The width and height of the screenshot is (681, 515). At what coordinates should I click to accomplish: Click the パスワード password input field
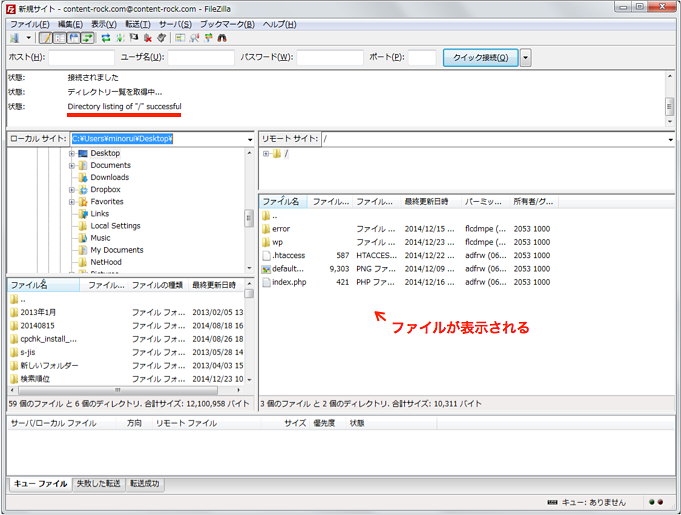[330, 57]
